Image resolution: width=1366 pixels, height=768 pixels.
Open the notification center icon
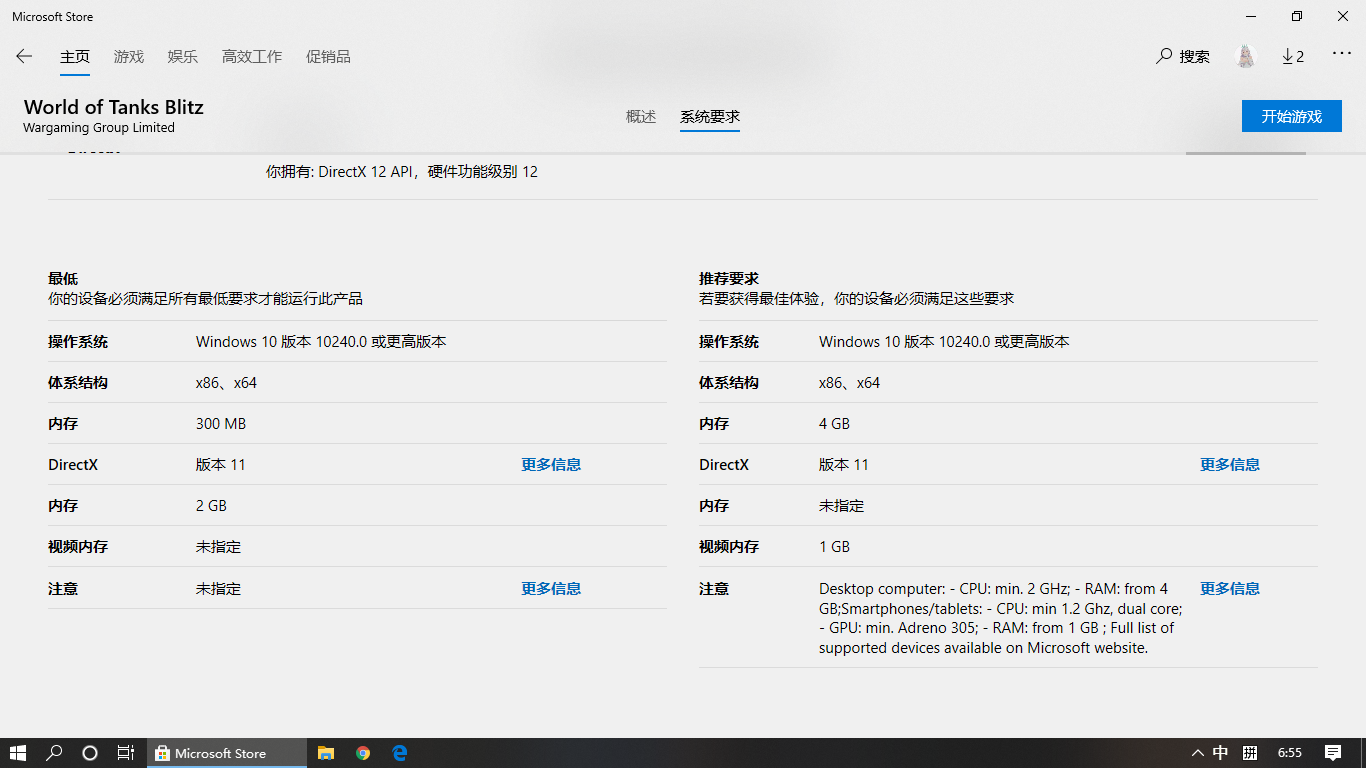click(1332, 753)
